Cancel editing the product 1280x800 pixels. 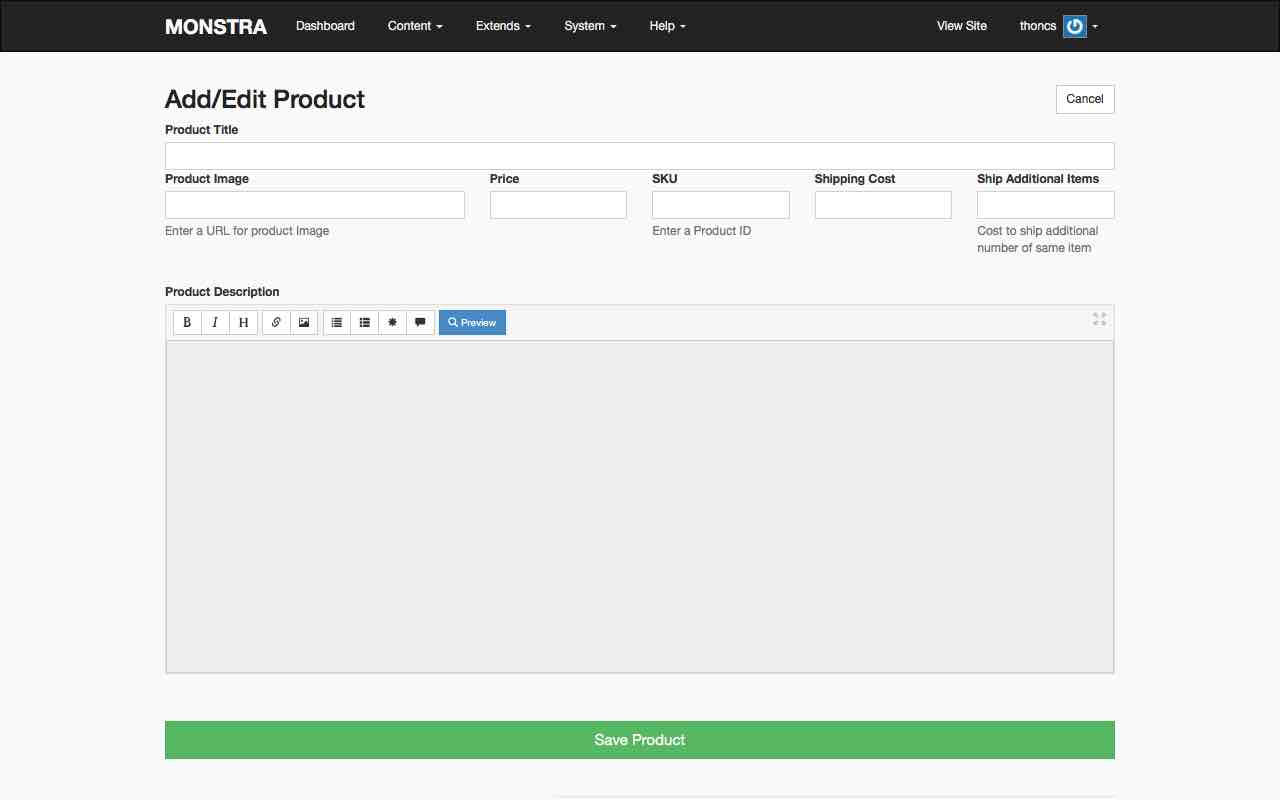(x=1084, y=99)
